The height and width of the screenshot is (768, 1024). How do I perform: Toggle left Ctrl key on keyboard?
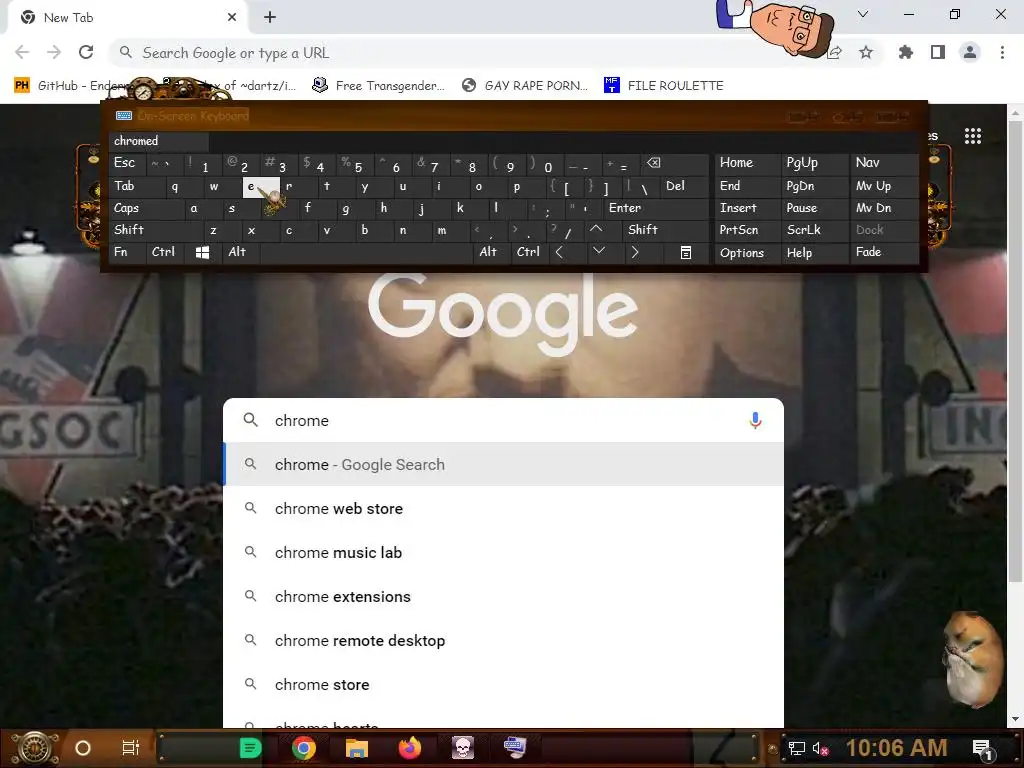pyautogui.click(x=163, y=252)
